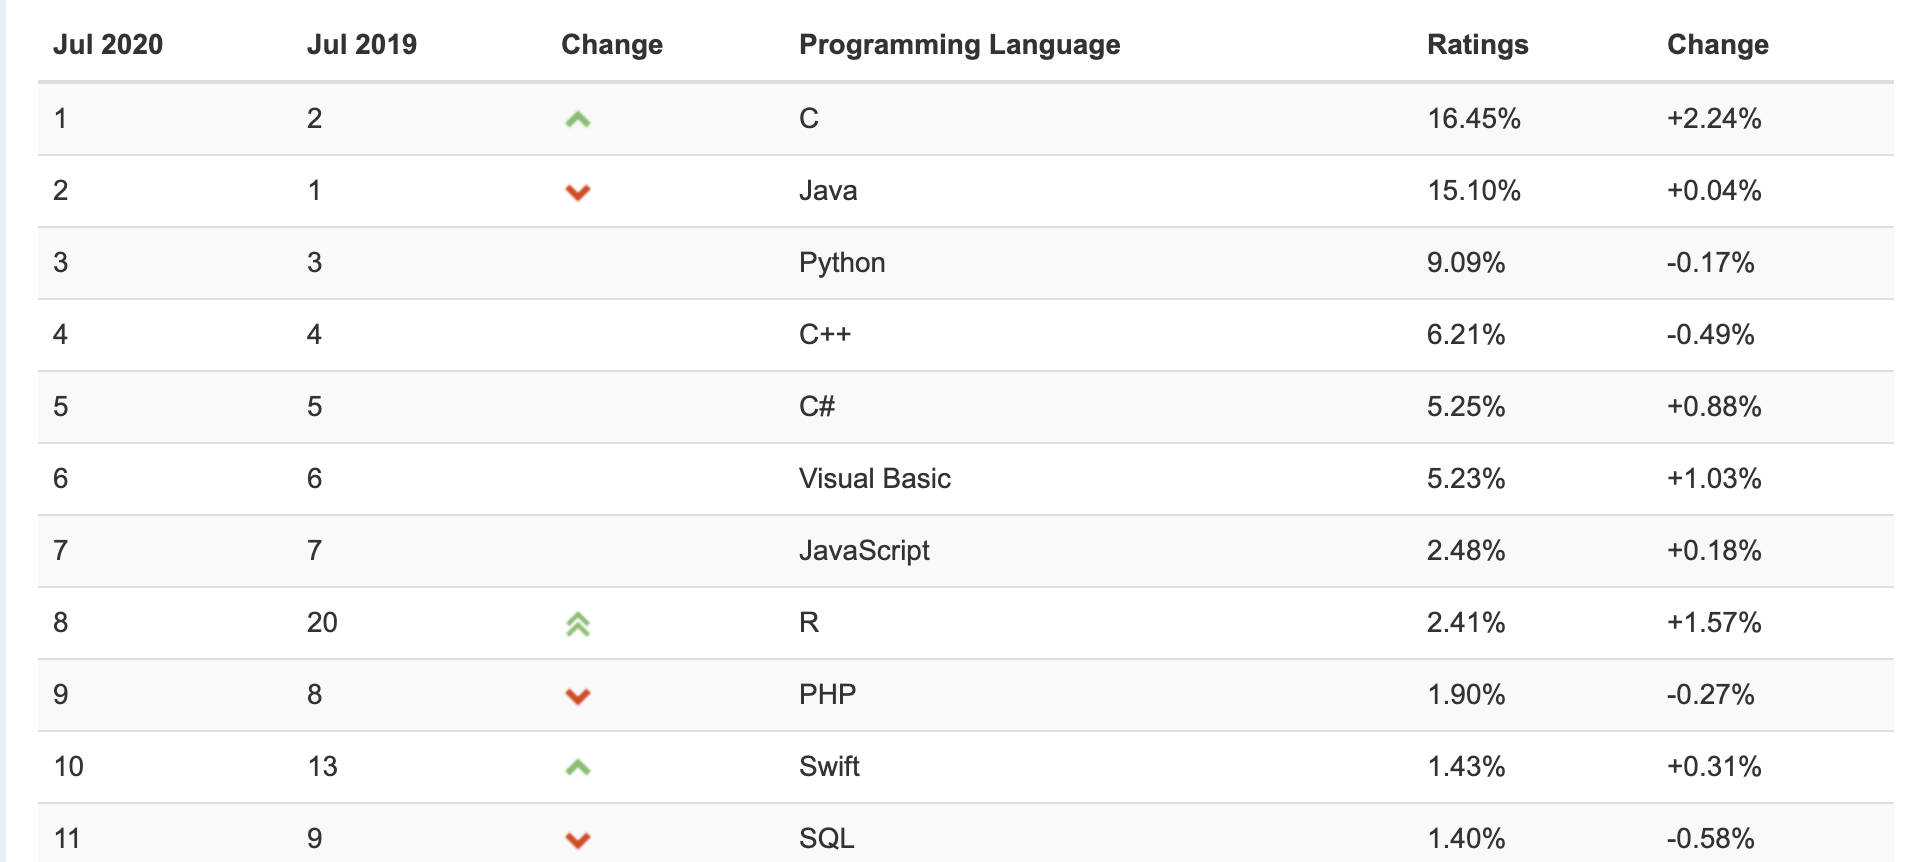Click the green up arrow in Swift row
Image resolution: width=1924 pixels, height=862 pixels.
[578, 768]
